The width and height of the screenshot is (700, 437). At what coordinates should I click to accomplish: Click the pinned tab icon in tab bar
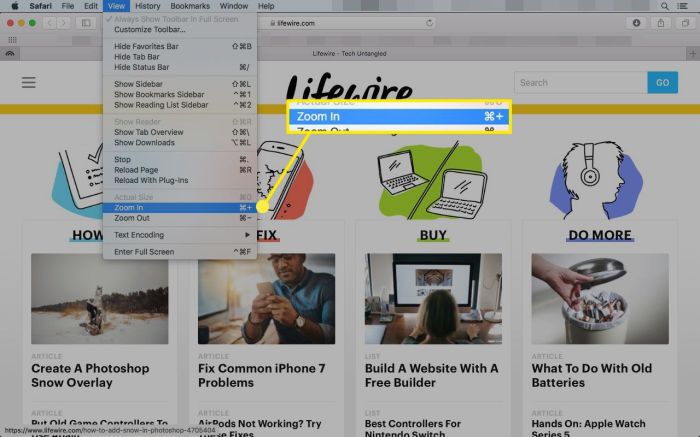(x=10, y=54)
